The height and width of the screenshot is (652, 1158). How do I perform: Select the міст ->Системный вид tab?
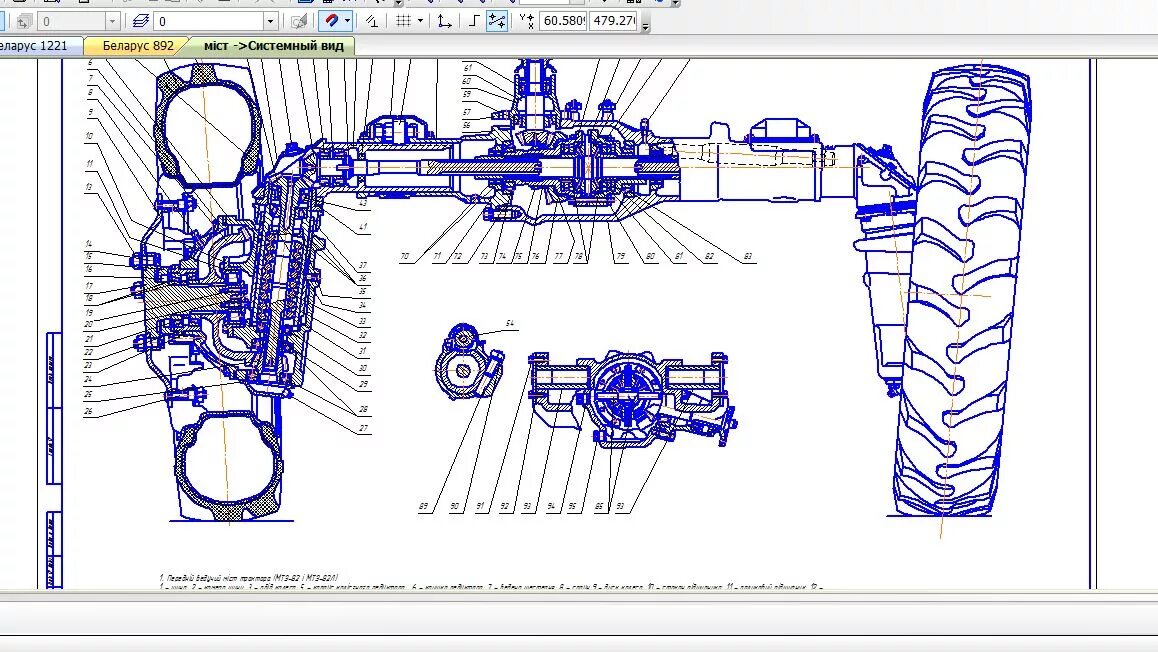point(273,46)
